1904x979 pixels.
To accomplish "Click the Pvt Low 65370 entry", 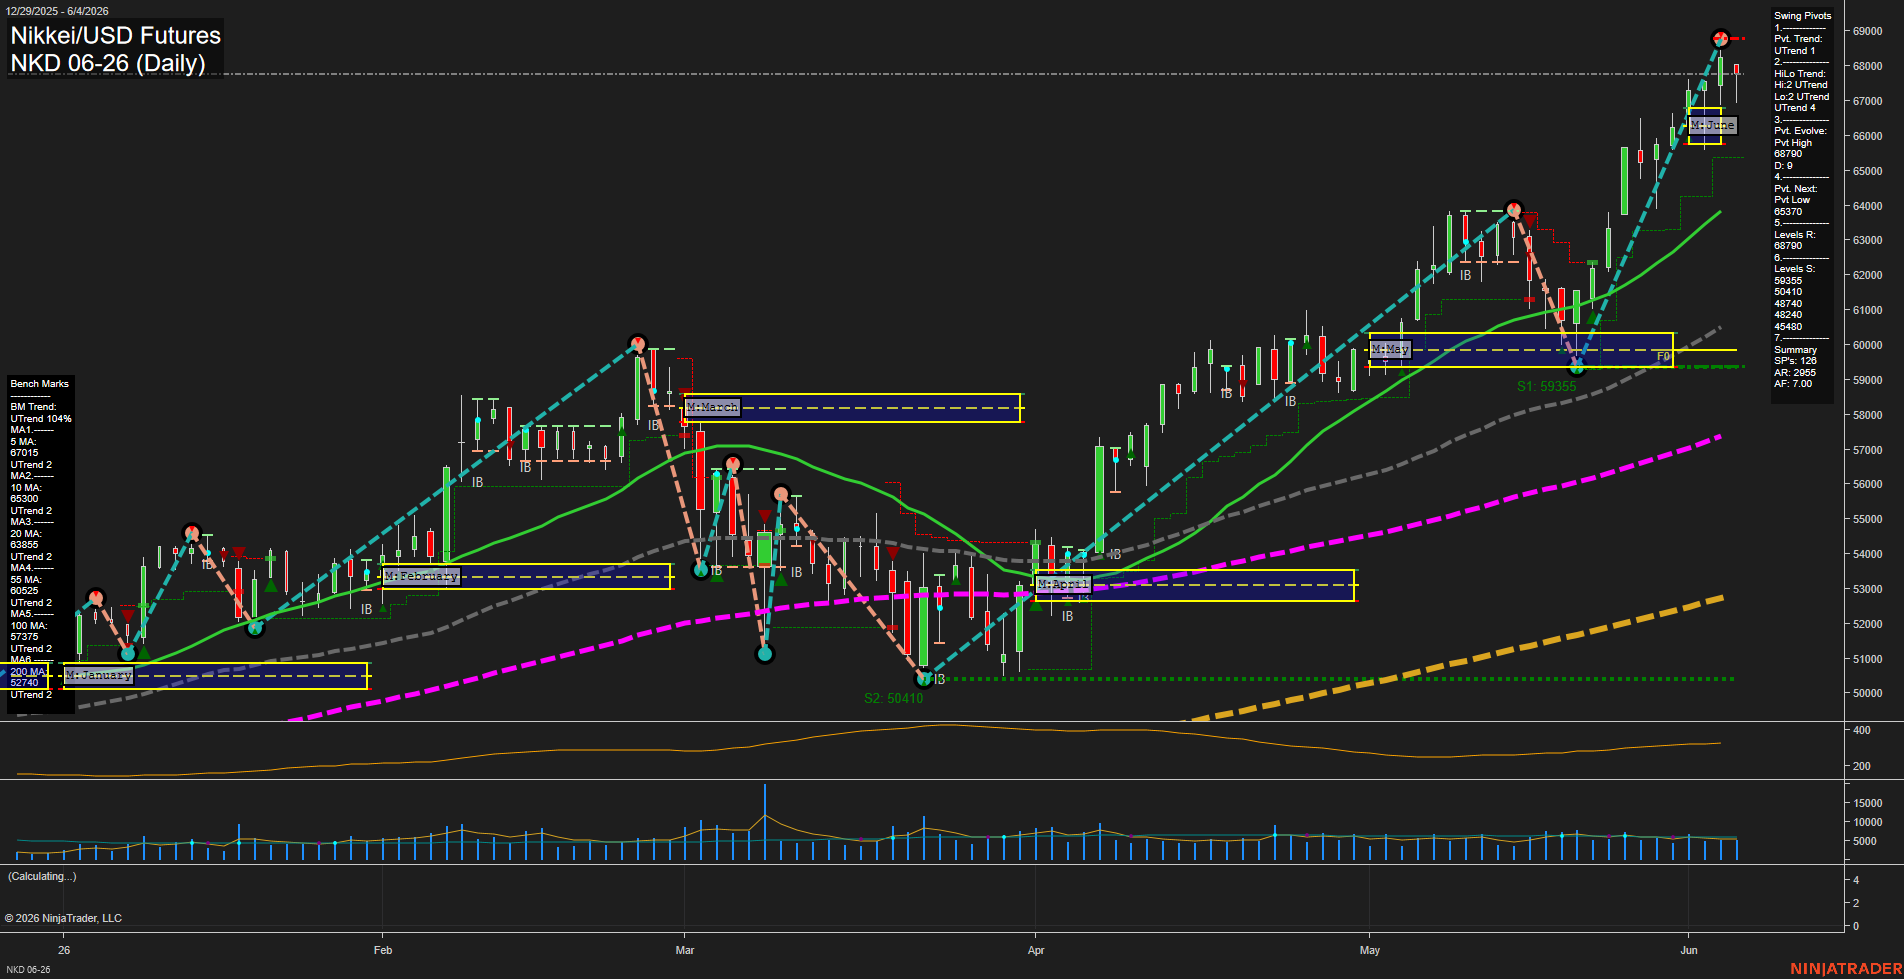I will point(1788,212).
